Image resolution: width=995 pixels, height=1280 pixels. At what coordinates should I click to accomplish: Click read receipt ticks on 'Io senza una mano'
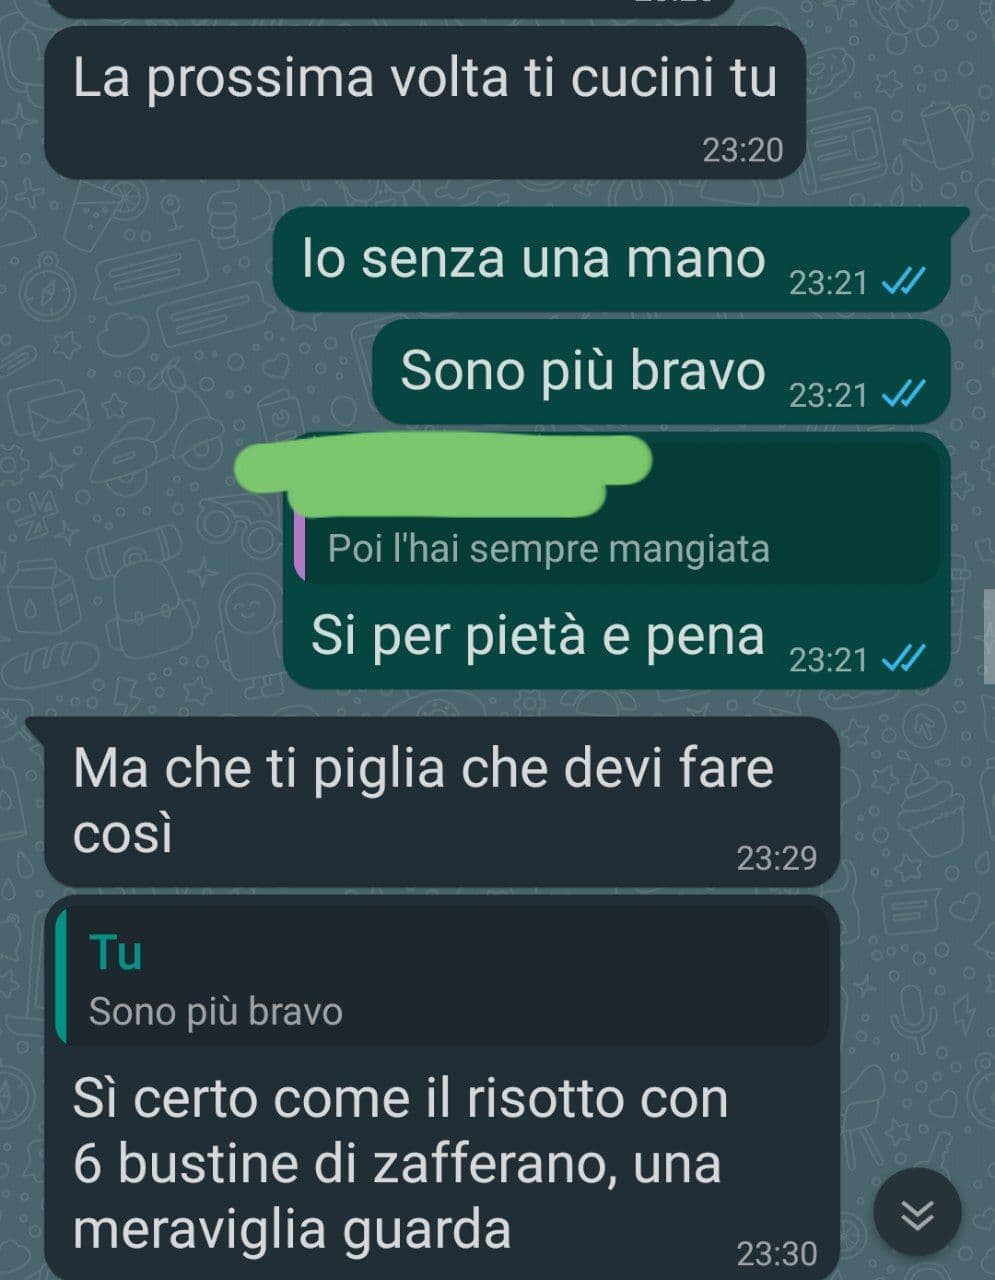click(903, 282)
